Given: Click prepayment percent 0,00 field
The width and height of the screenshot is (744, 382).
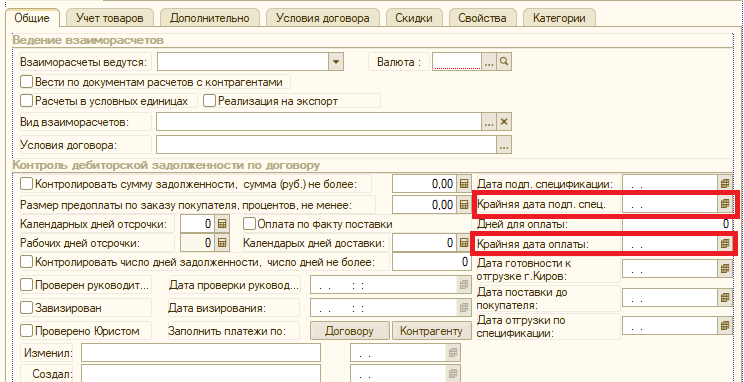Looking at the screenshot, I should 425,205.
